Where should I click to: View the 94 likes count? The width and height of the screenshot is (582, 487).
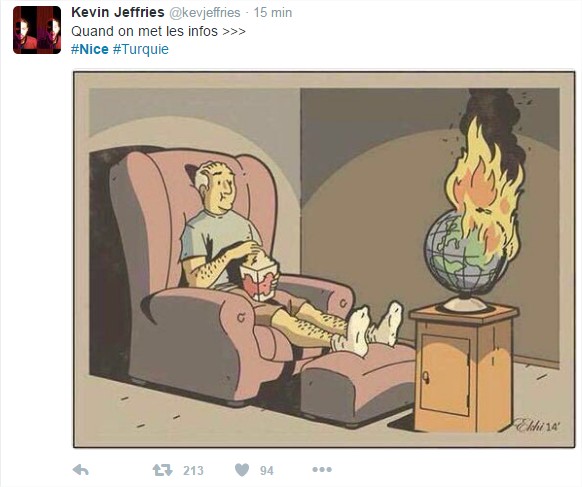(267, 471)
